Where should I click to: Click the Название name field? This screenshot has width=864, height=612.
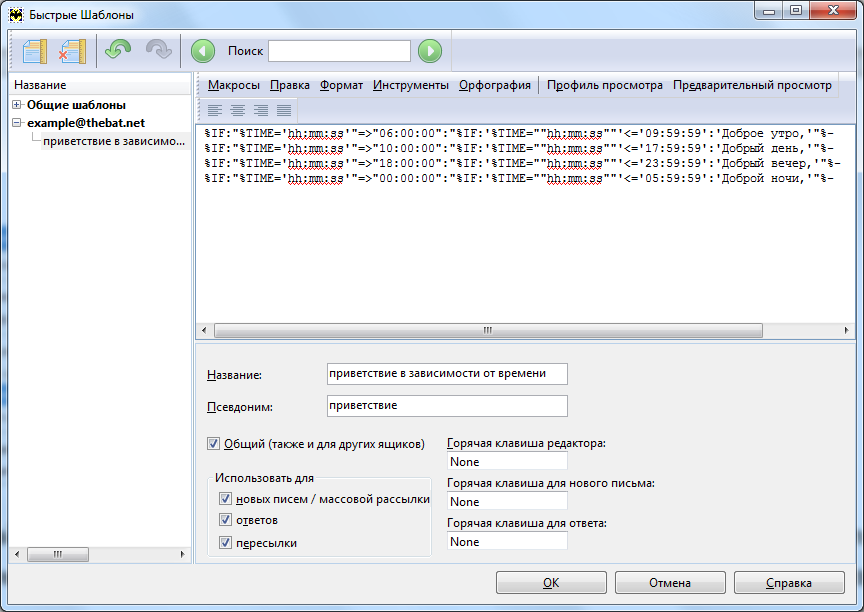[447, 373]
